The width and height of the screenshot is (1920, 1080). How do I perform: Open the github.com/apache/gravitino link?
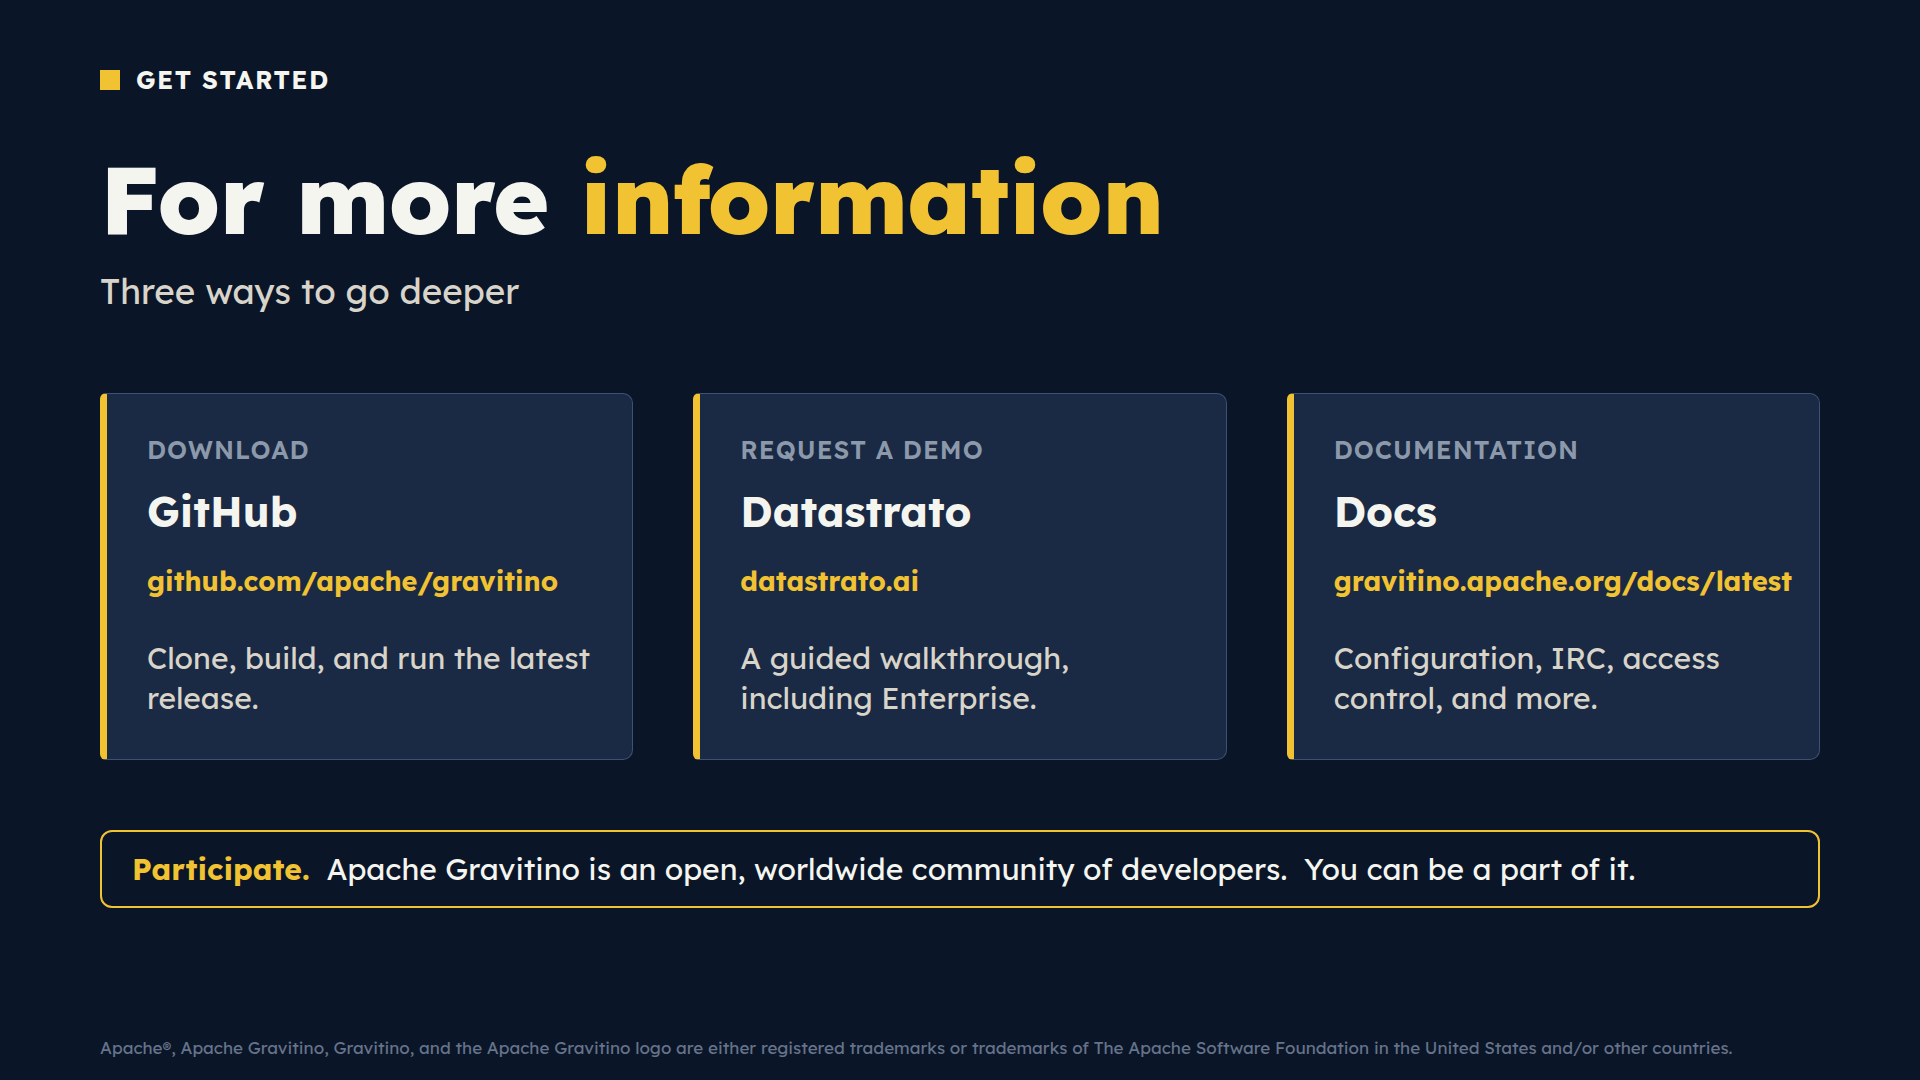click(x=352, y=582)
